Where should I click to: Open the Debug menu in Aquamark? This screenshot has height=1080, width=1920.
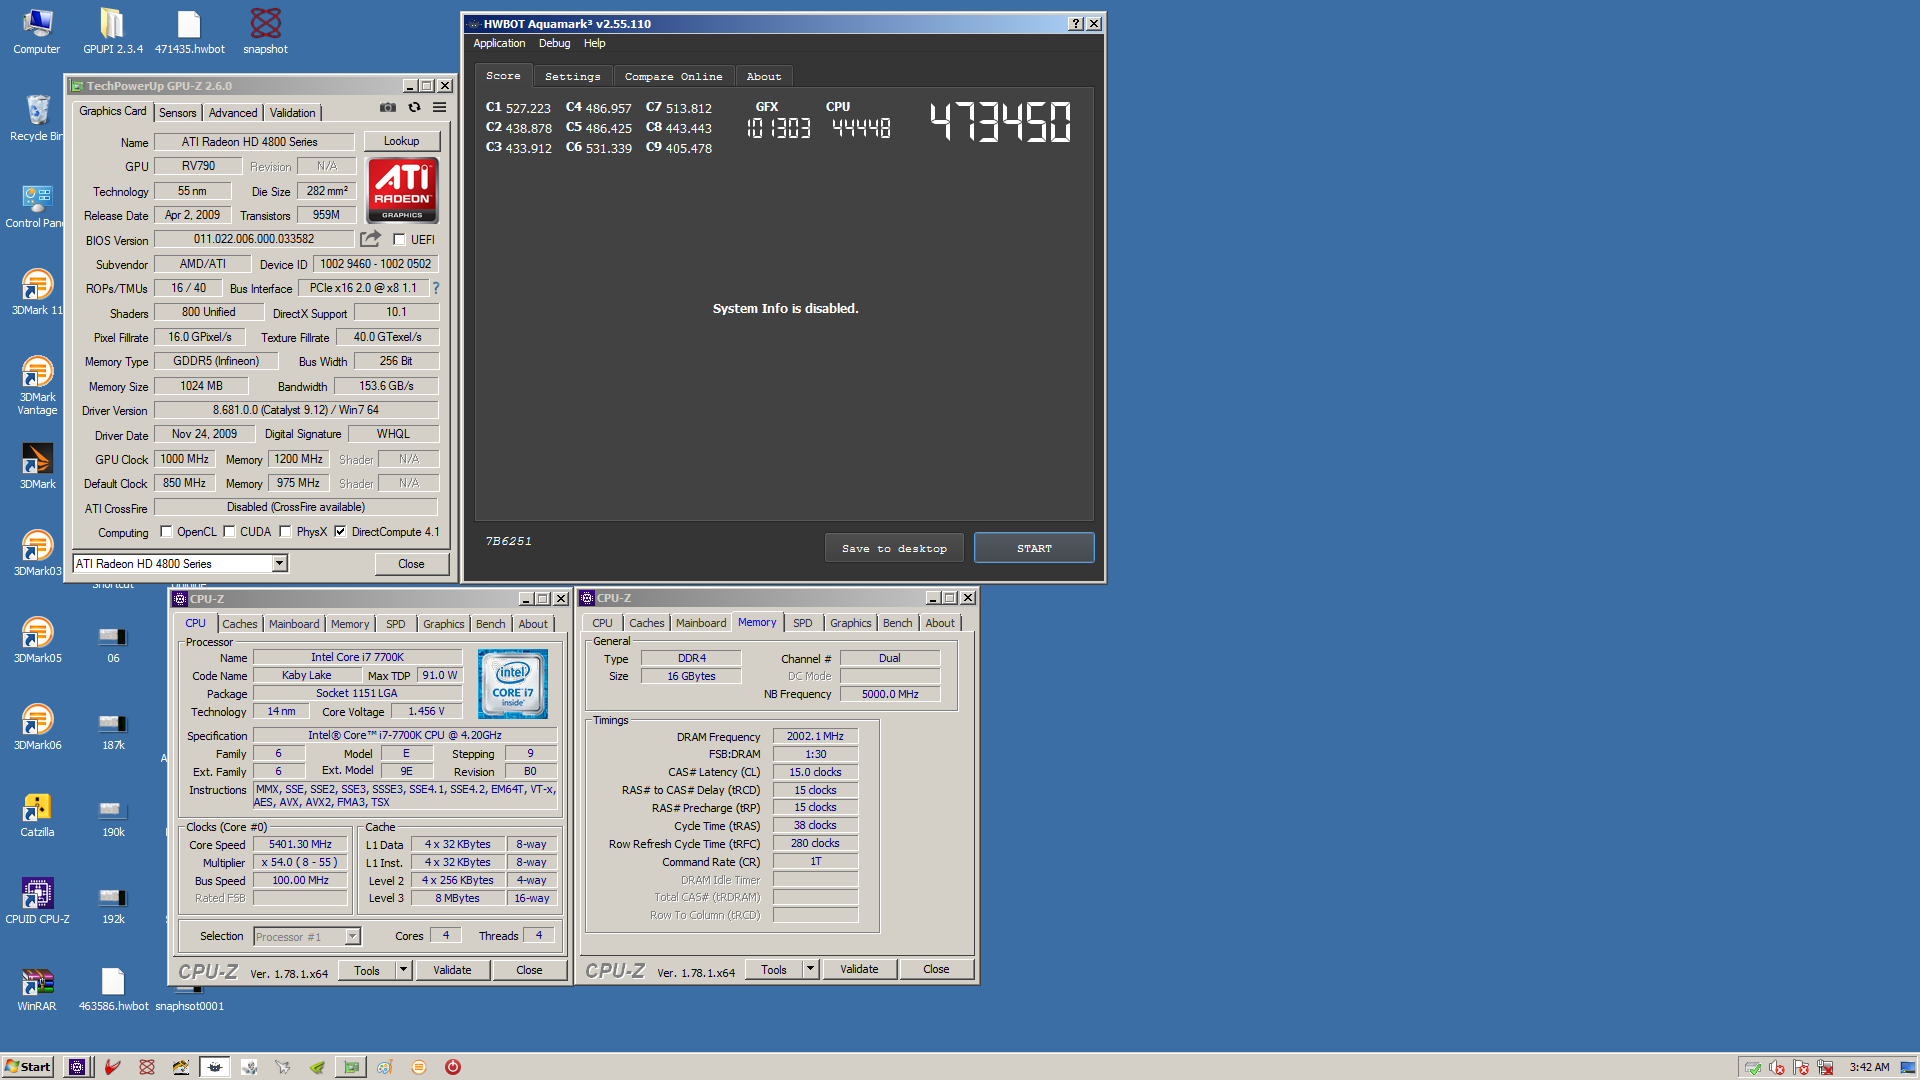click(554, 43)
